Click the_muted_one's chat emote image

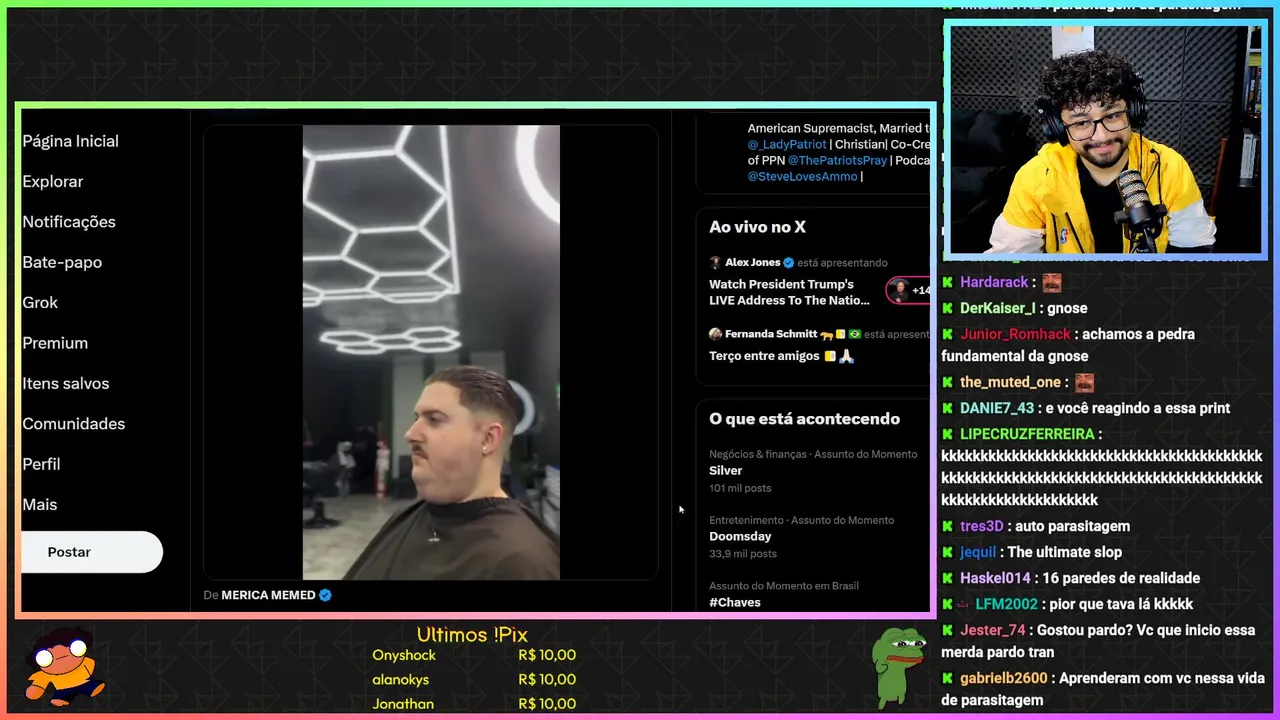[x=1084, y=382]
